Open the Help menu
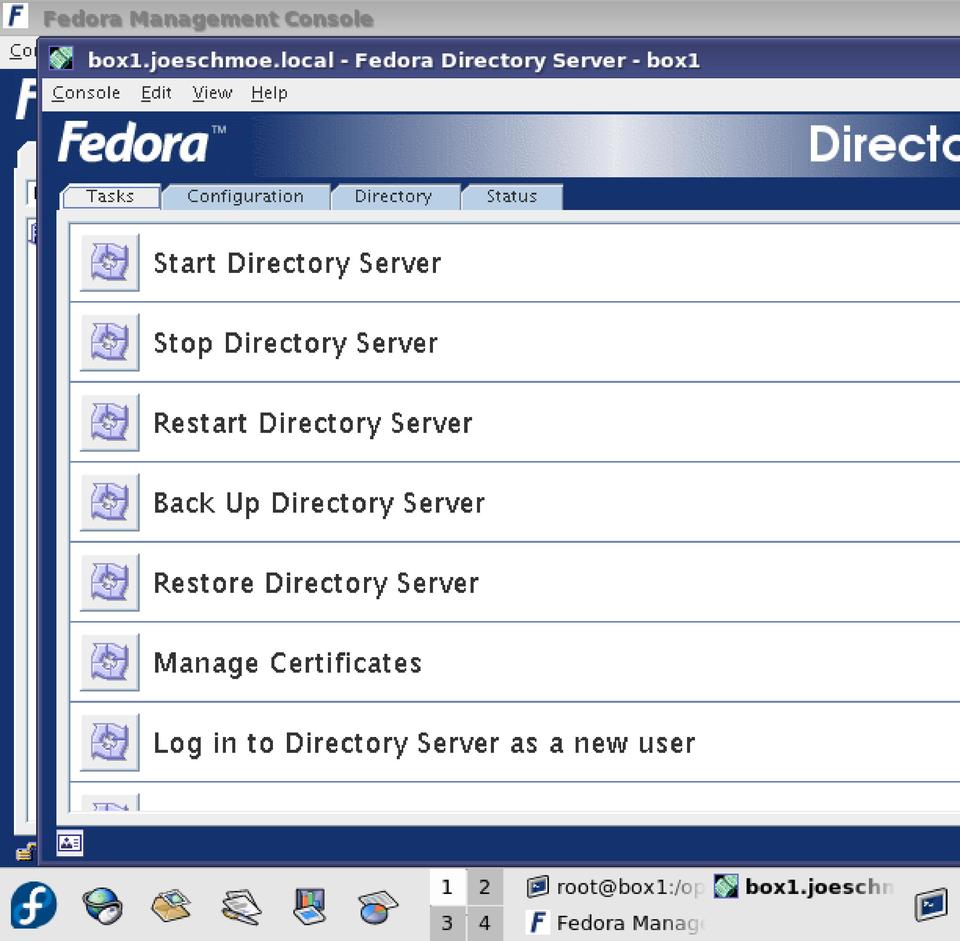This screenshot has height=941, width=960. pos(269,93)
